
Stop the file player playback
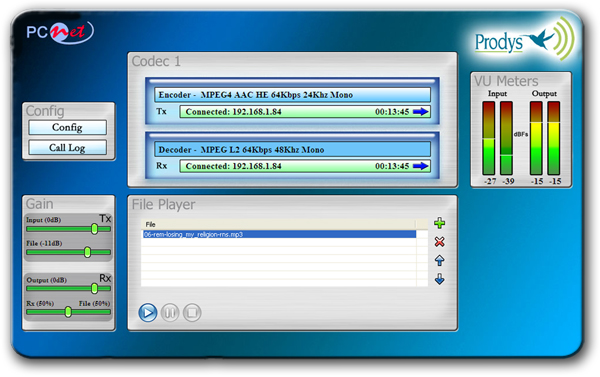click(x=192, y=313)
